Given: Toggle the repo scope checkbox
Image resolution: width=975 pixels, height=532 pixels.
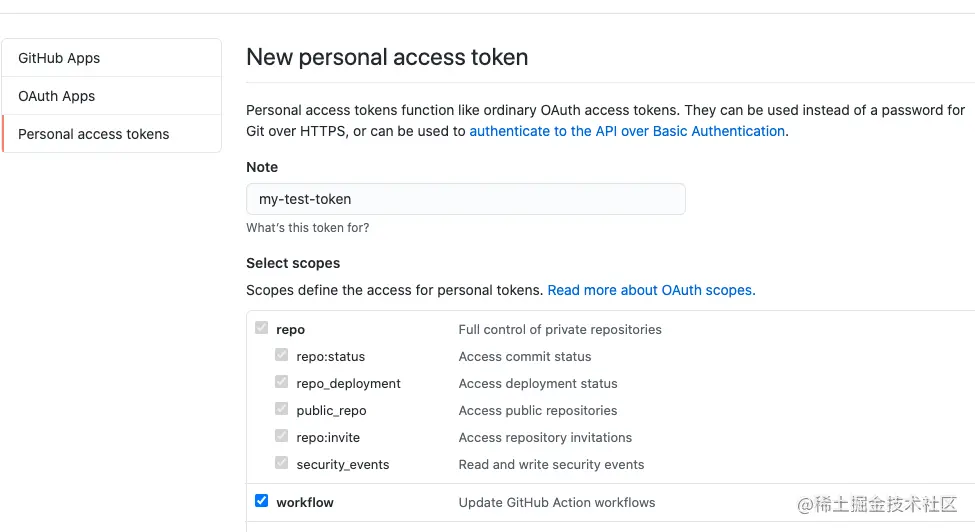Looking at the screenshot, I should 262,328.
